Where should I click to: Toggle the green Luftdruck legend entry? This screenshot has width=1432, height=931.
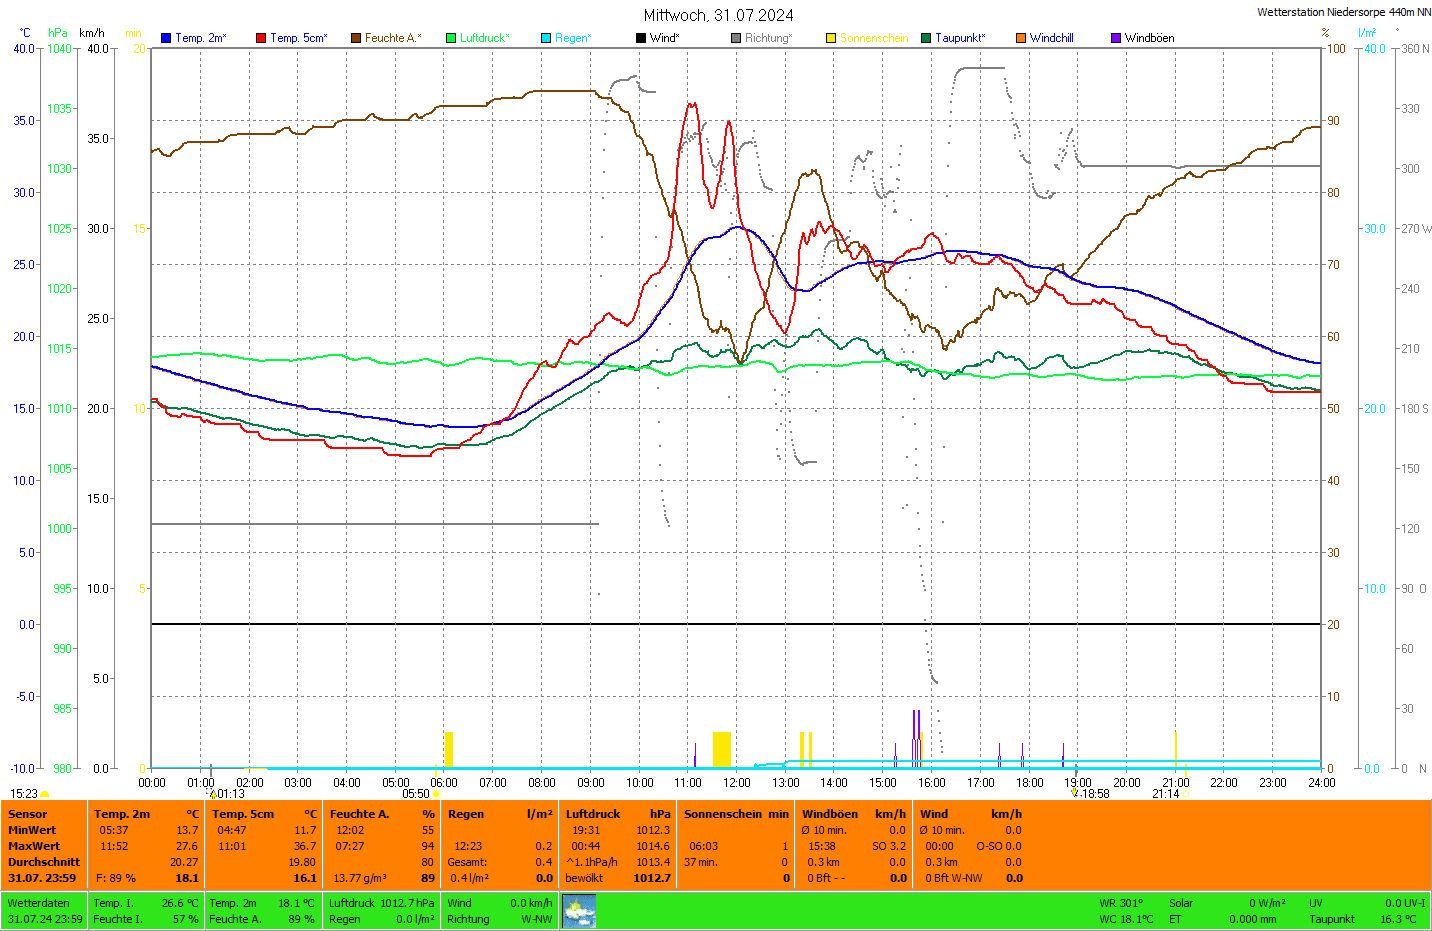coord(478,38)
